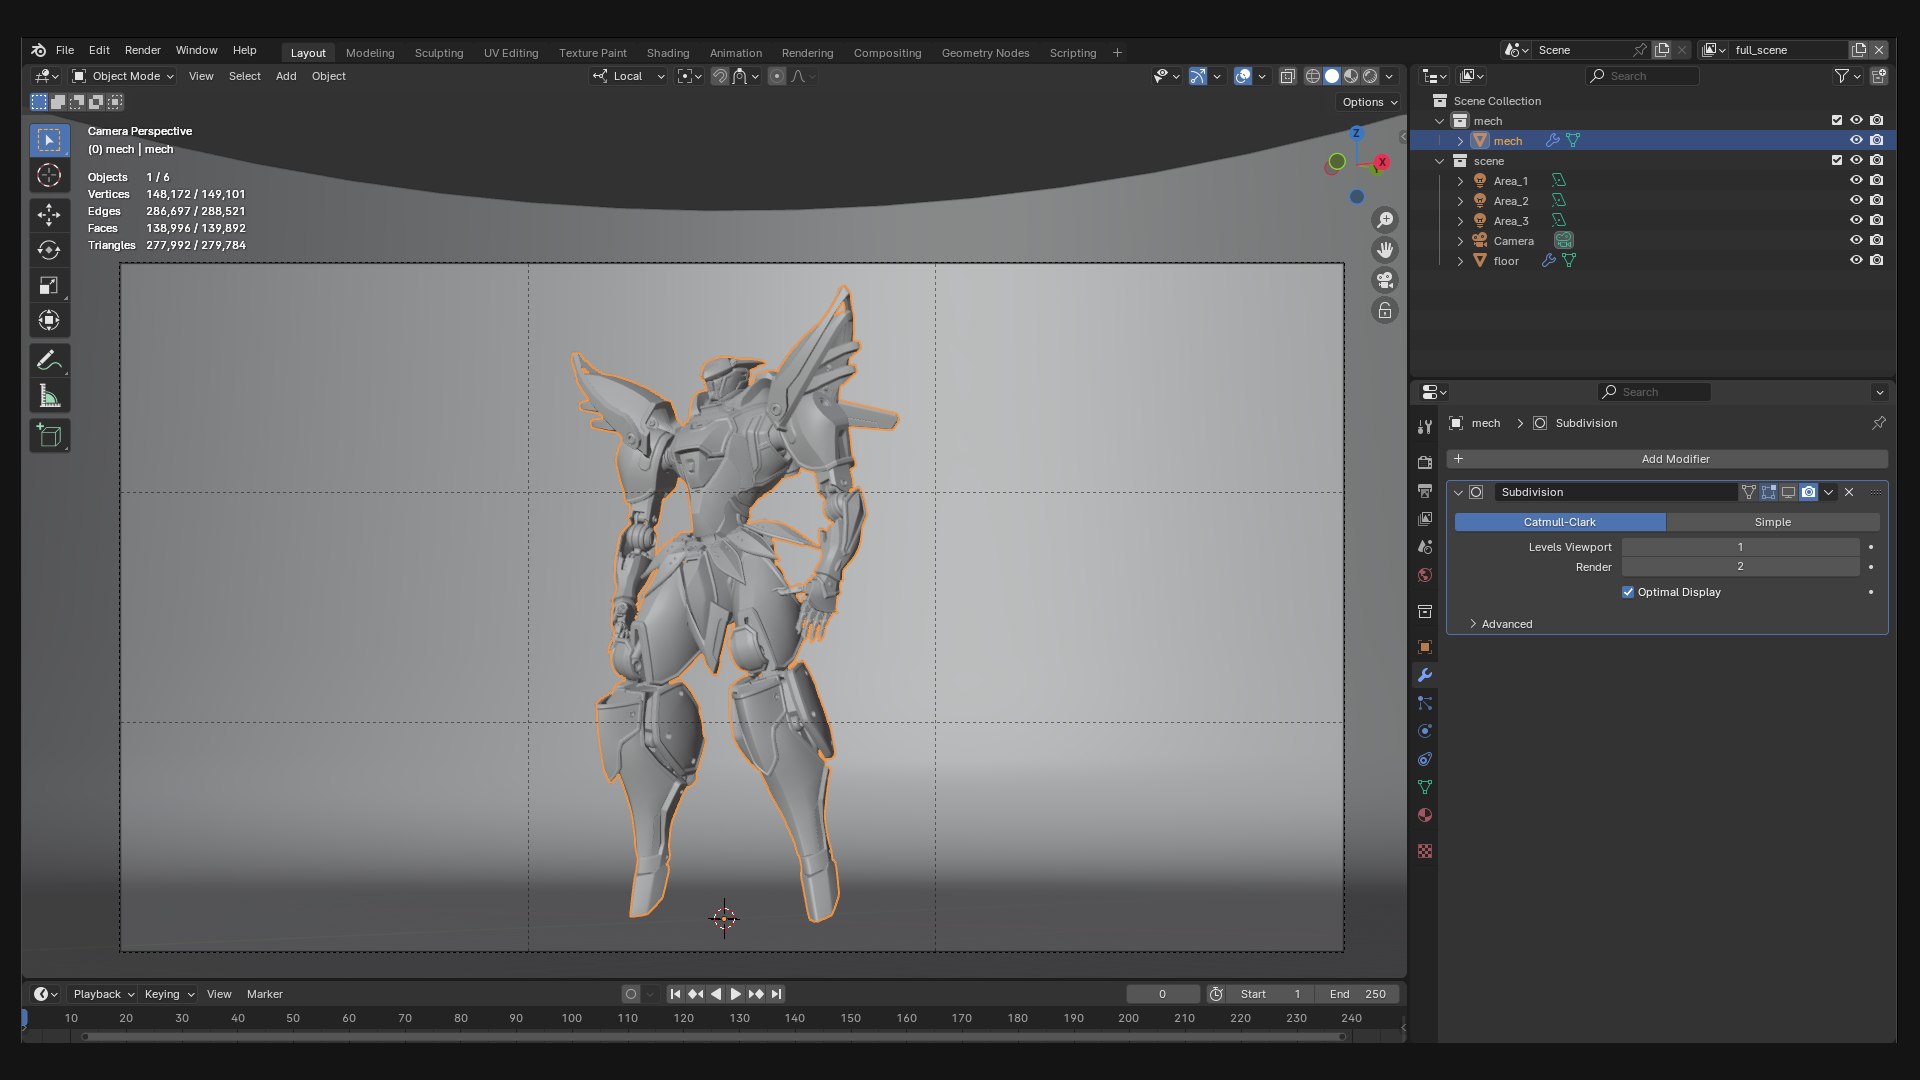Activate the Move tool
Screen dimensions: 1920x1080
click(49, 215)
